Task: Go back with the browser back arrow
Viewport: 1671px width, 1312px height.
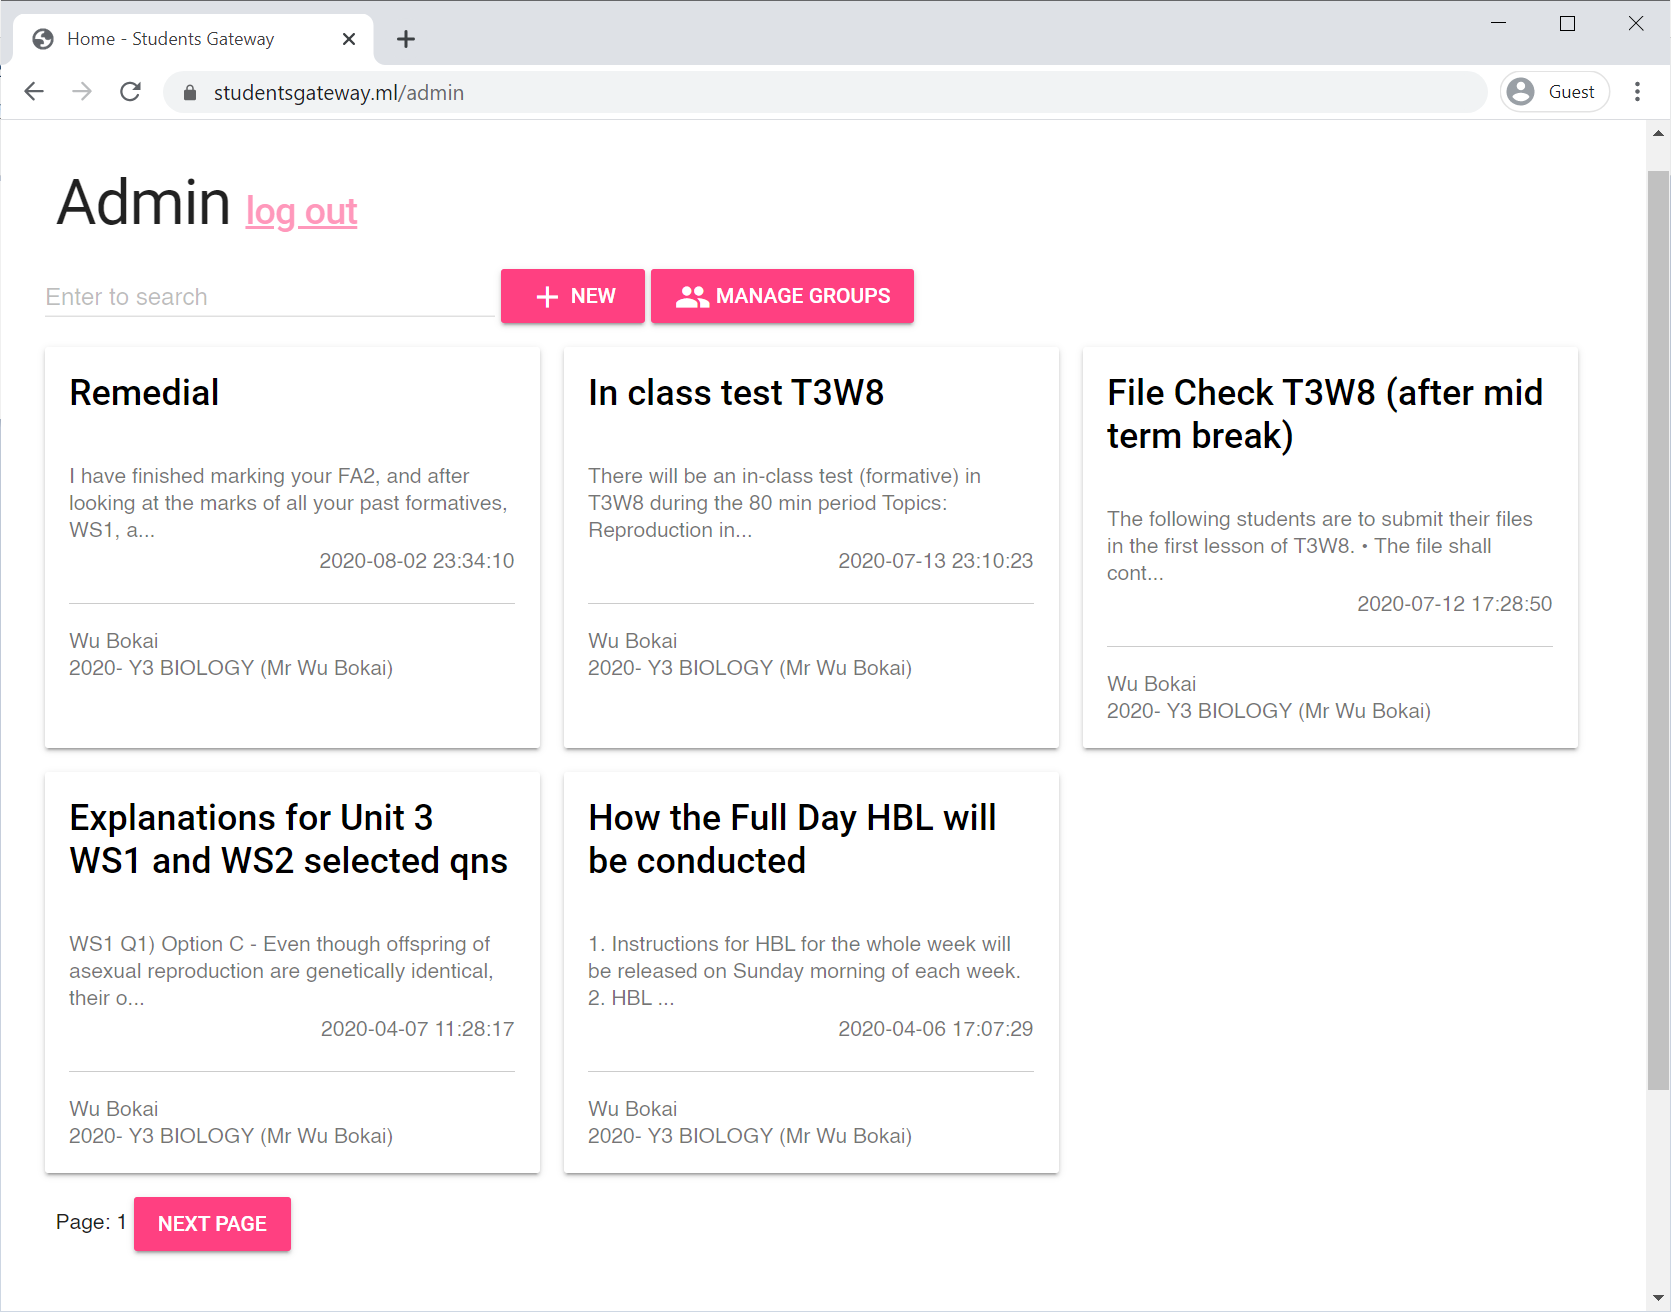Action: click(34, 92)
